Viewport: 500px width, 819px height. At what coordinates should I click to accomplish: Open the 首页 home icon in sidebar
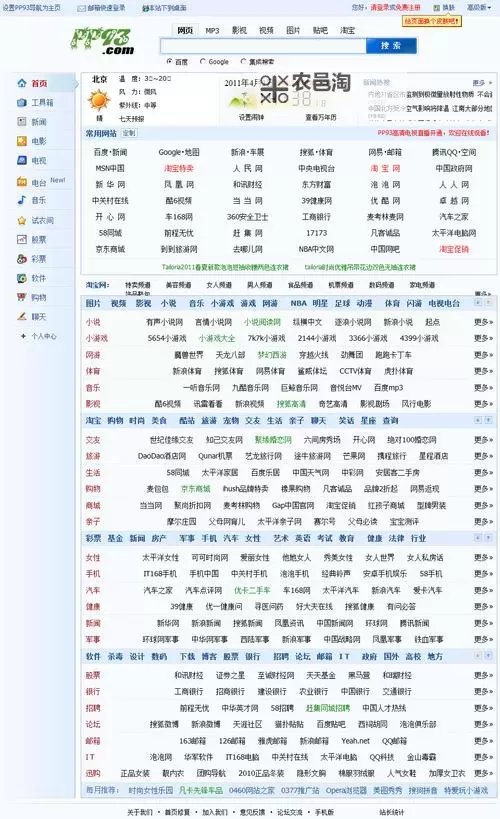(x=21, y=83)
